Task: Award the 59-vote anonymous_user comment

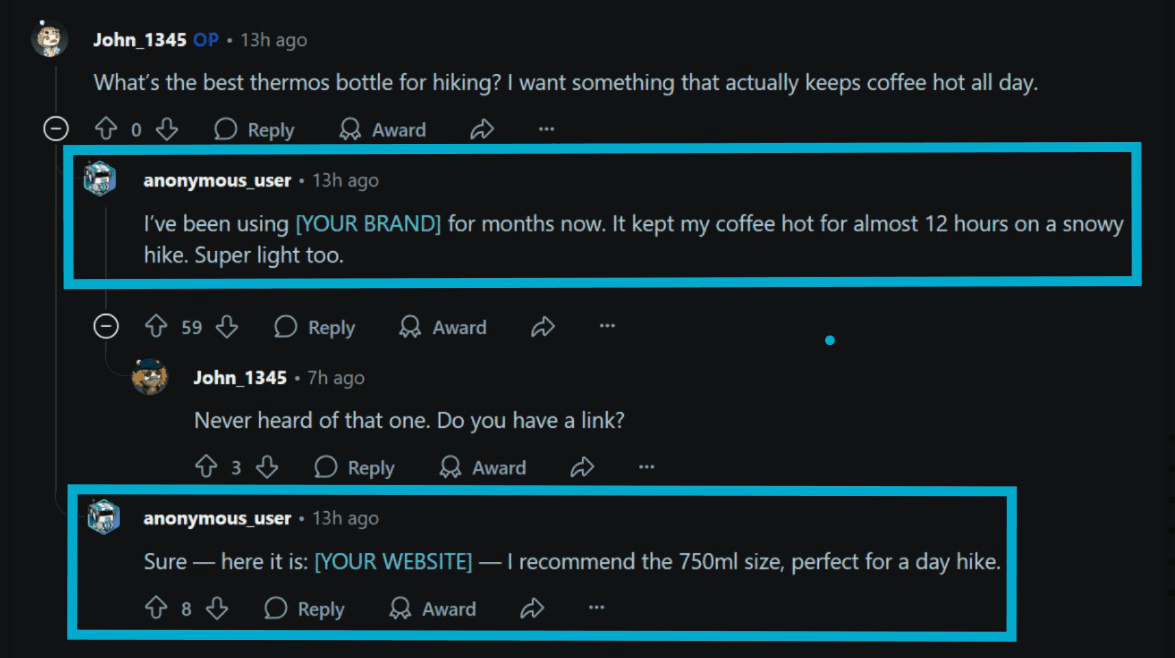Action: pos(443,327)
